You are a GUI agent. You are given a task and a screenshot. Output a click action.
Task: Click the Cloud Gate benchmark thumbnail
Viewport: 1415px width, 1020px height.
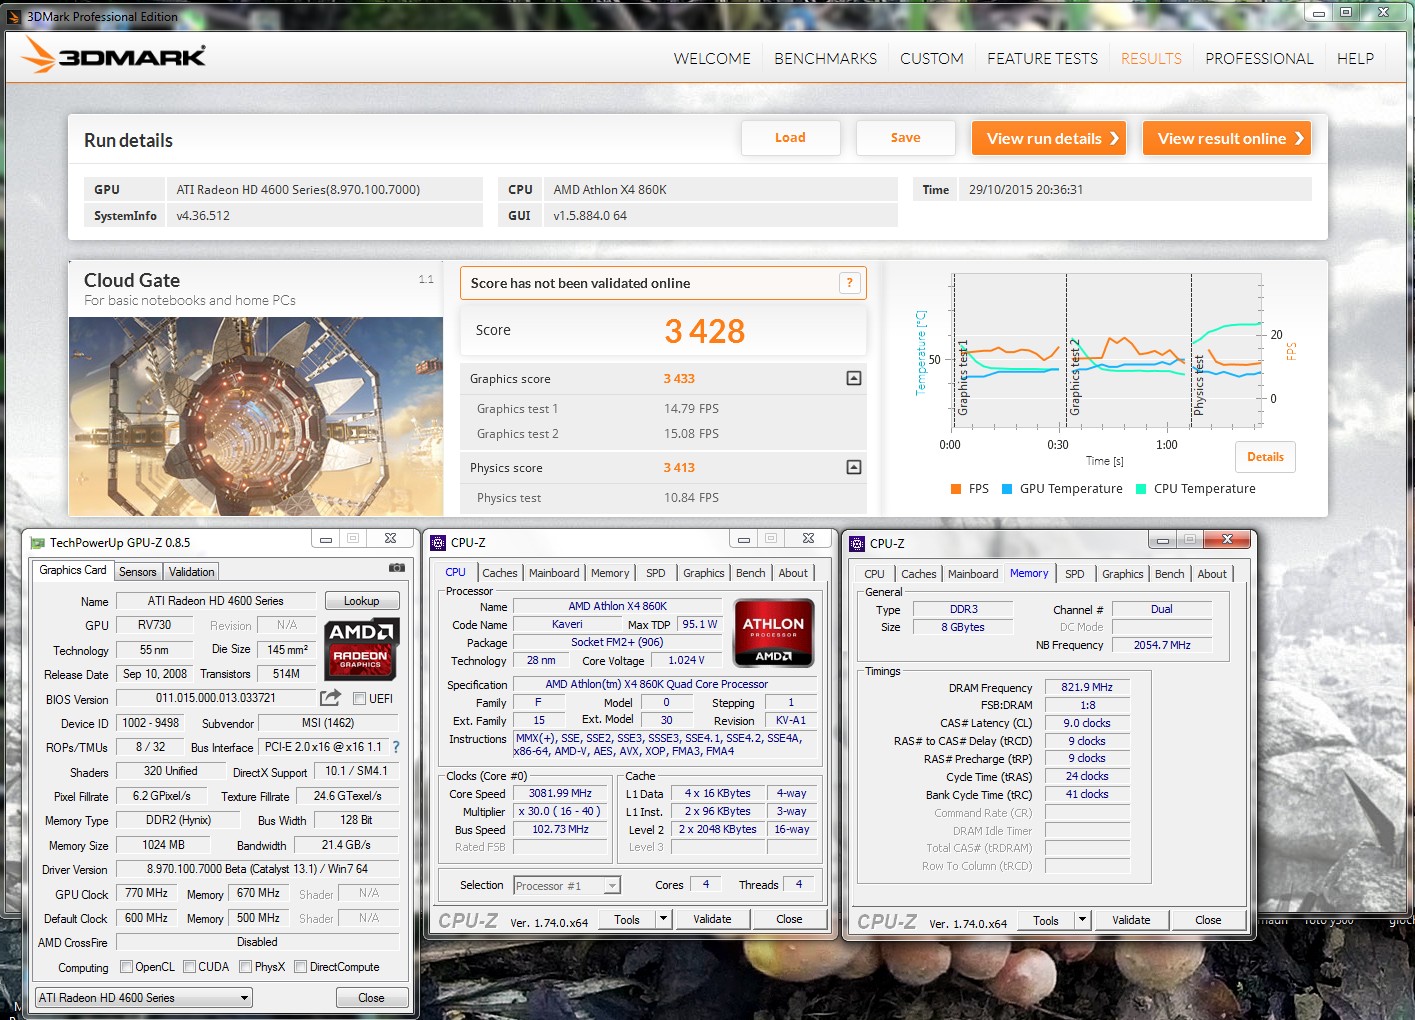[x=256, y=416]
